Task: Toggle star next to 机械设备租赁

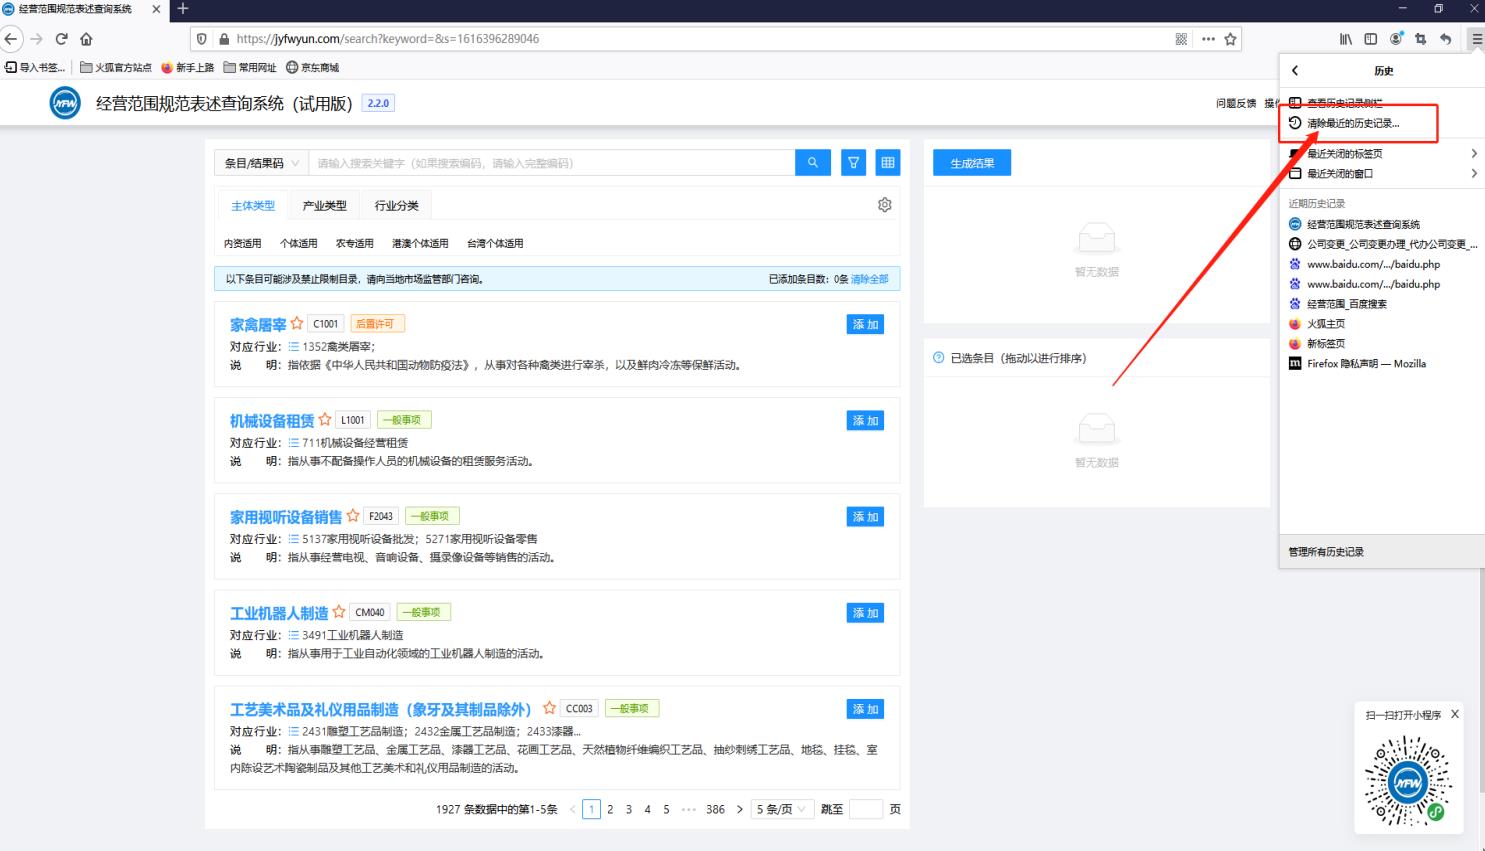Action: (325, 420)
